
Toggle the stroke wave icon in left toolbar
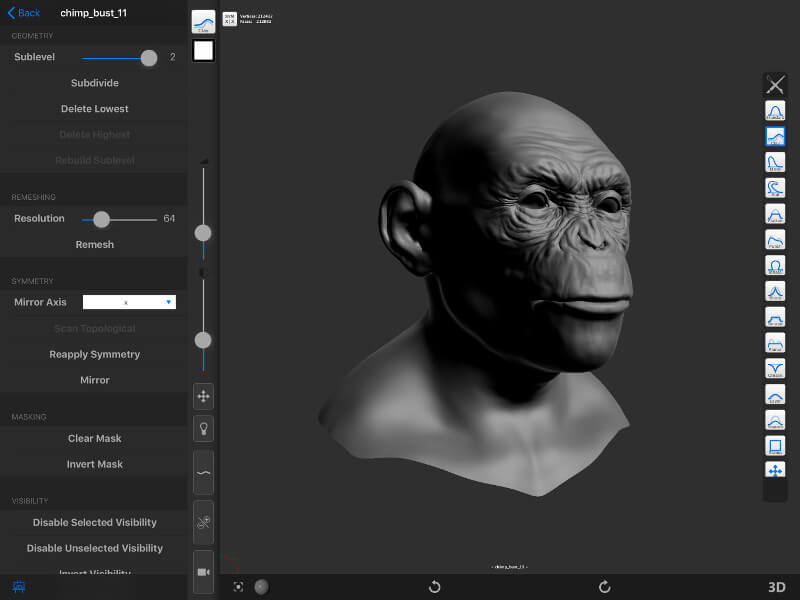203,472
